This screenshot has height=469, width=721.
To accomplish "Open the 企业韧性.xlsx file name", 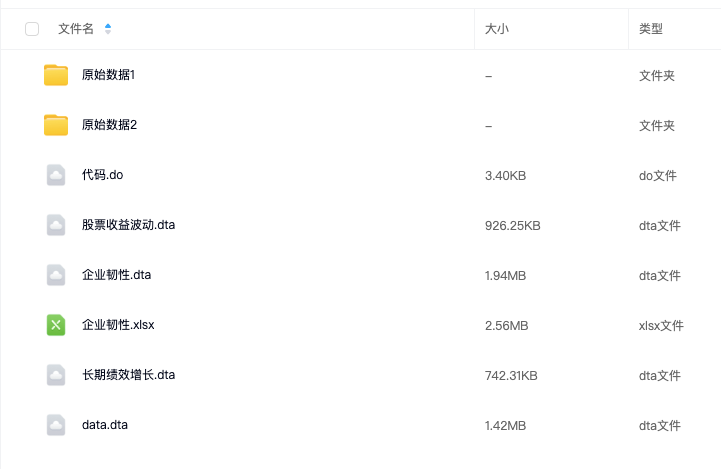I will click(x=118, y=325).
